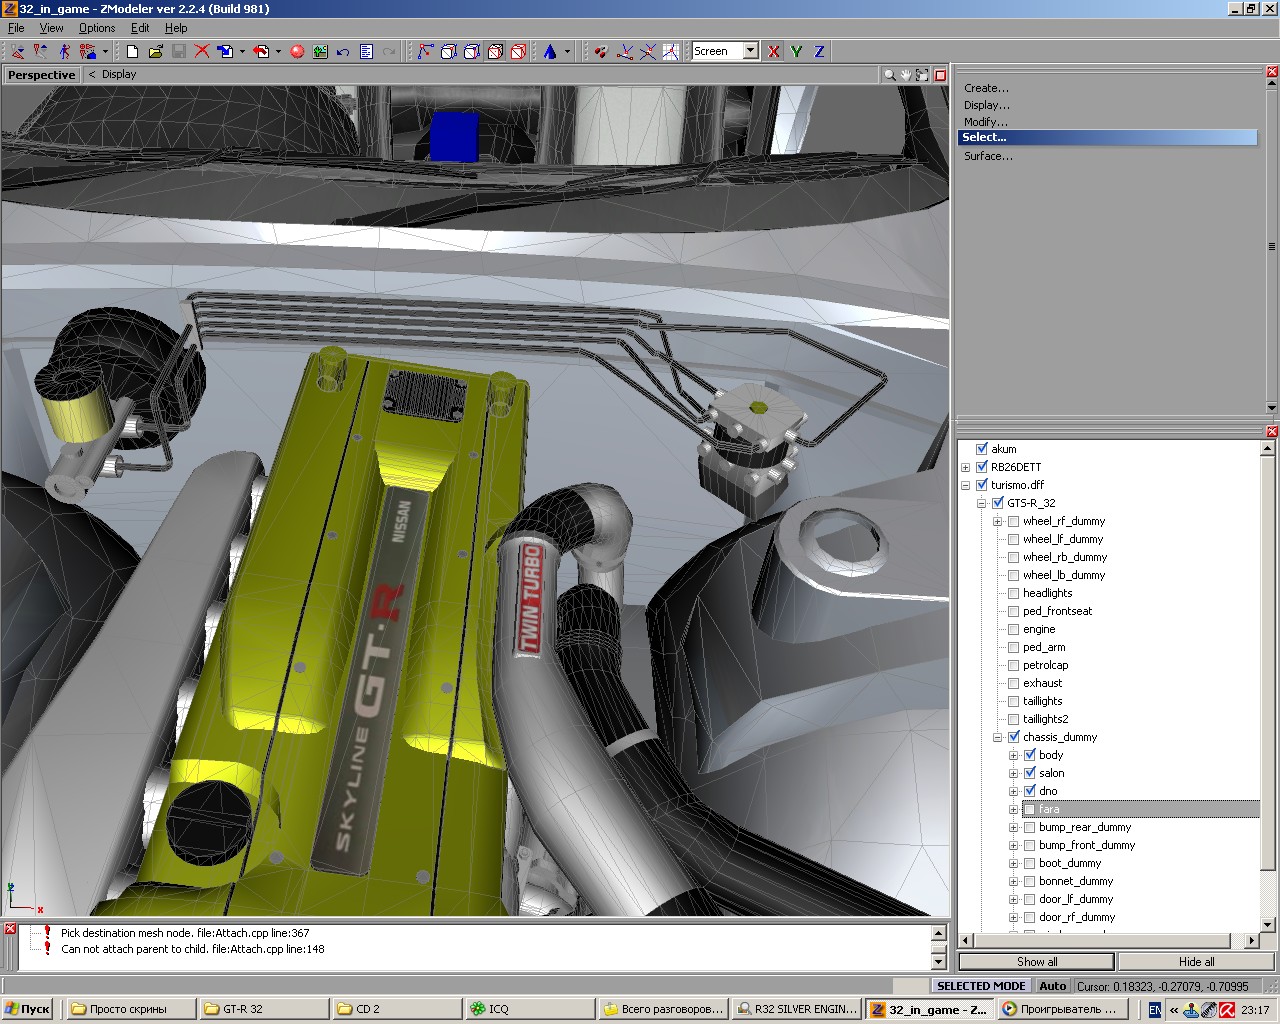Click the Undo arrow icon

(x=343, y=51)
